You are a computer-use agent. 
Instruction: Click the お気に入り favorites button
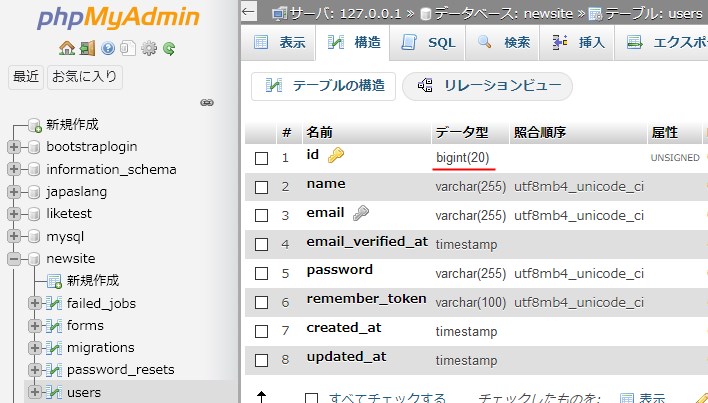coord(84,76)
